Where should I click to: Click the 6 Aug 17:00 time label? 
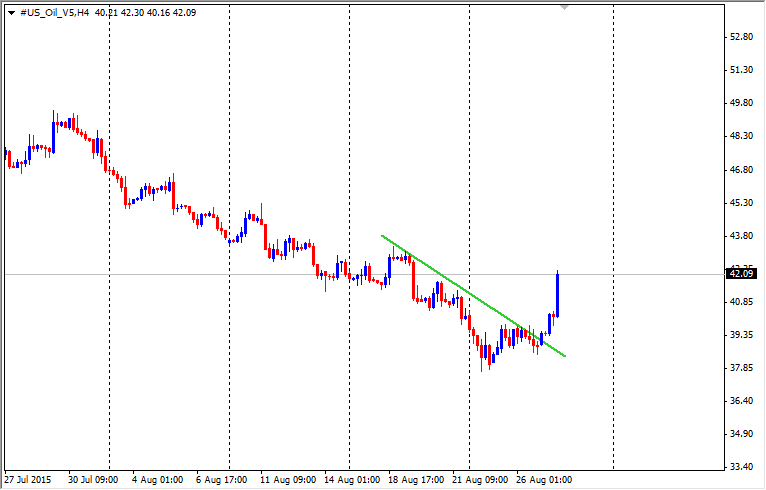221,480
